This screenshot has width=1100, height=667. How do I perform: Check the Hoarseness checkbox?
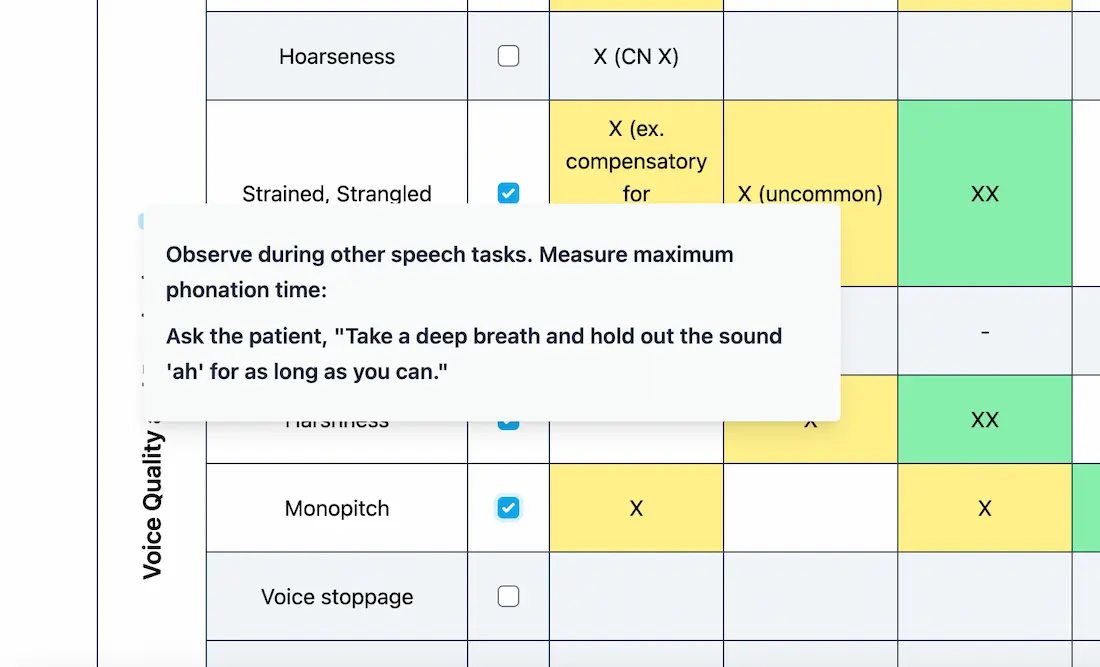point(508,56)
